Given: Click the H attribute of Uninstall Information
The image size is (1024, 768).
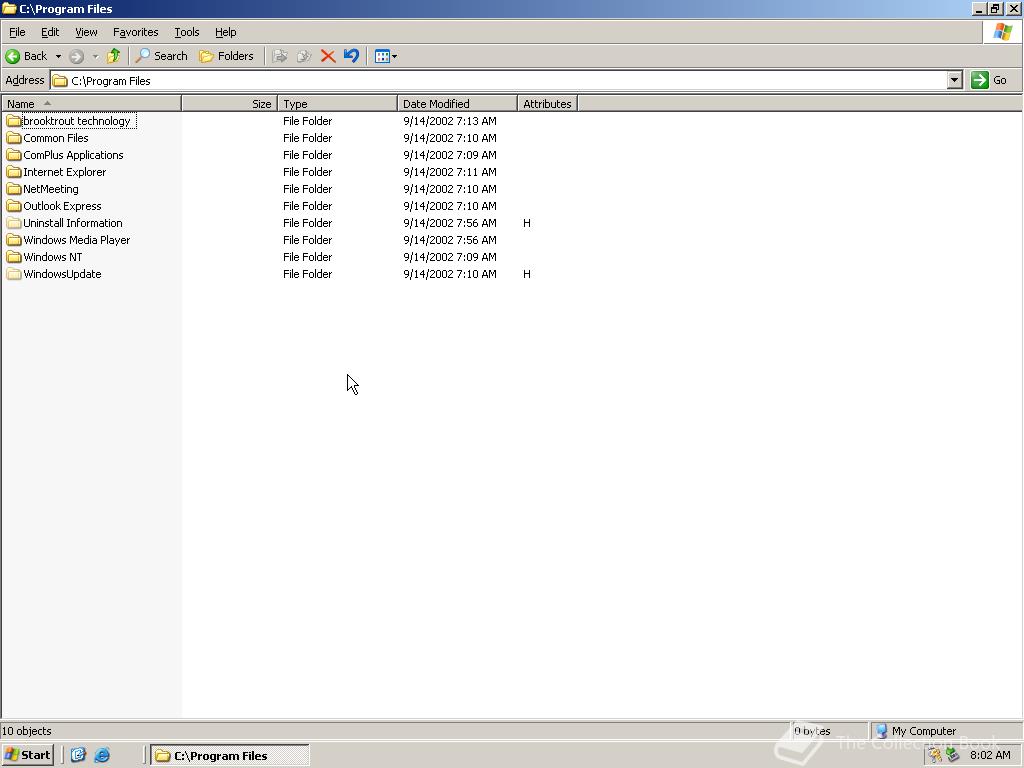Looking at the screenshot, I should click(527, 223).
